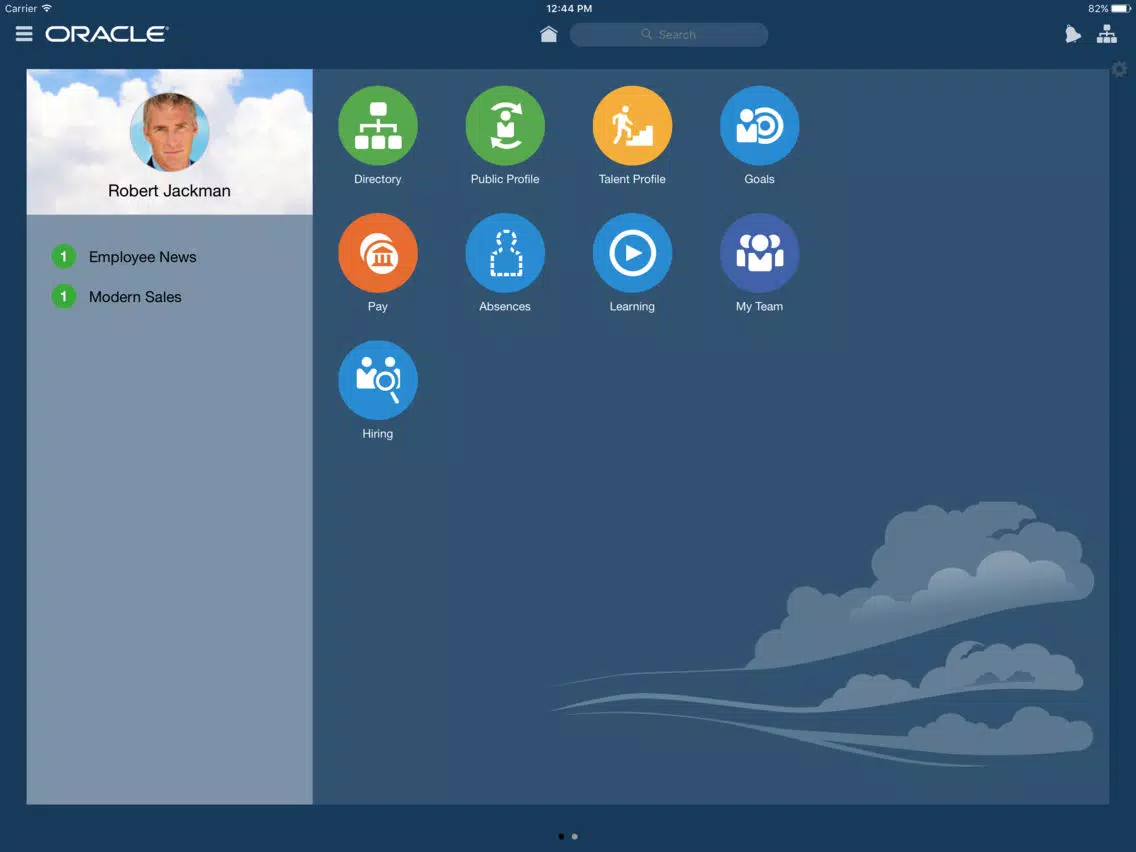Open the settings gear
Image resolution: width=1136 pixels, height=852 pixels.
point(1119,69)
